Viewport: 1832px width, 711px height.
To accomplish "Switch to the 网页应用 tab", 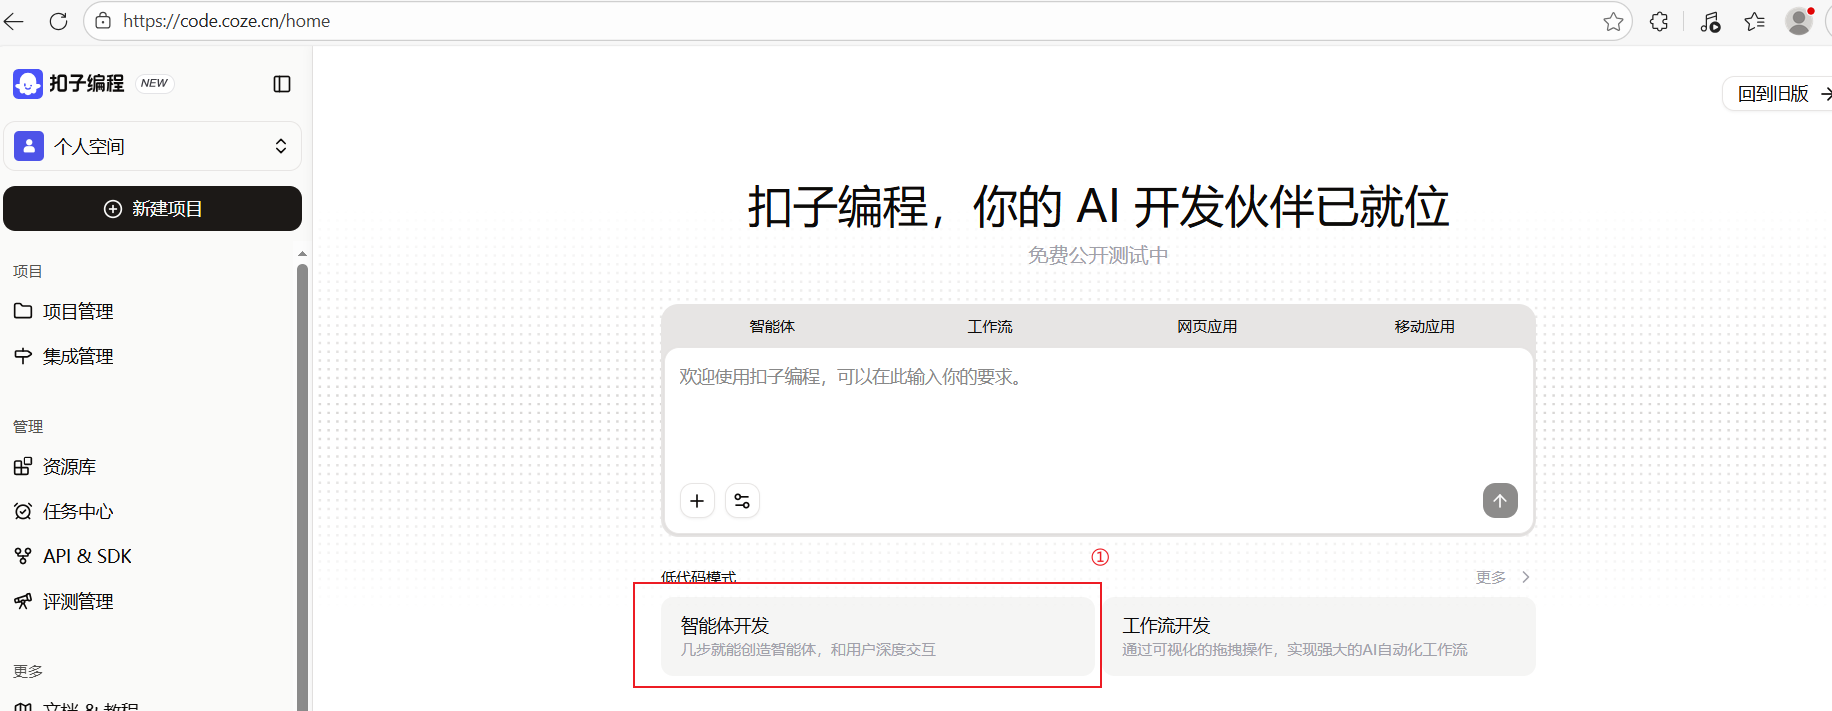I will tap(1207, 327).
